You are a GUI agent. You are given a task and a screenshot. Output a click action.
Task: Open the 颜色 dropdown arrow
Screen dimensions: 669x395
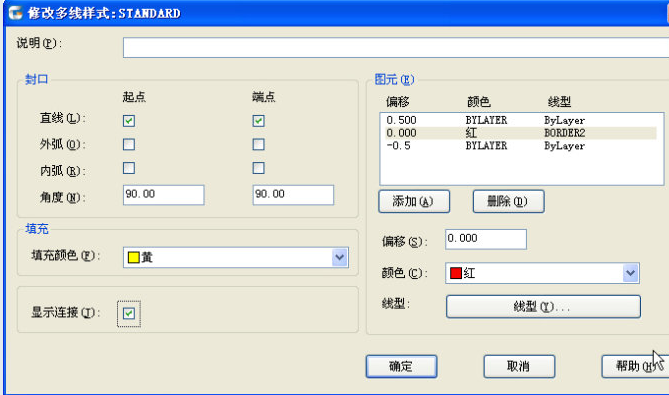[x=631, y=273]
